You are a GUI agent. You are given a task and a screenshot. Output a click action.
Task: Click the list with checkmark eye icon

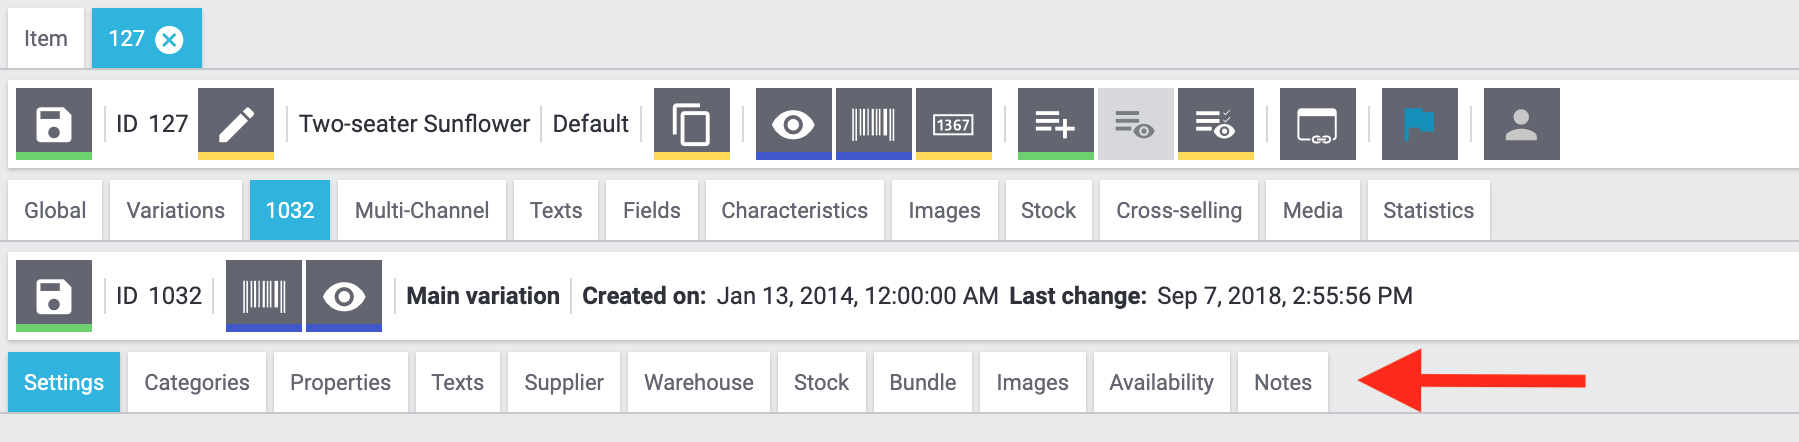tap(1215, 124)
